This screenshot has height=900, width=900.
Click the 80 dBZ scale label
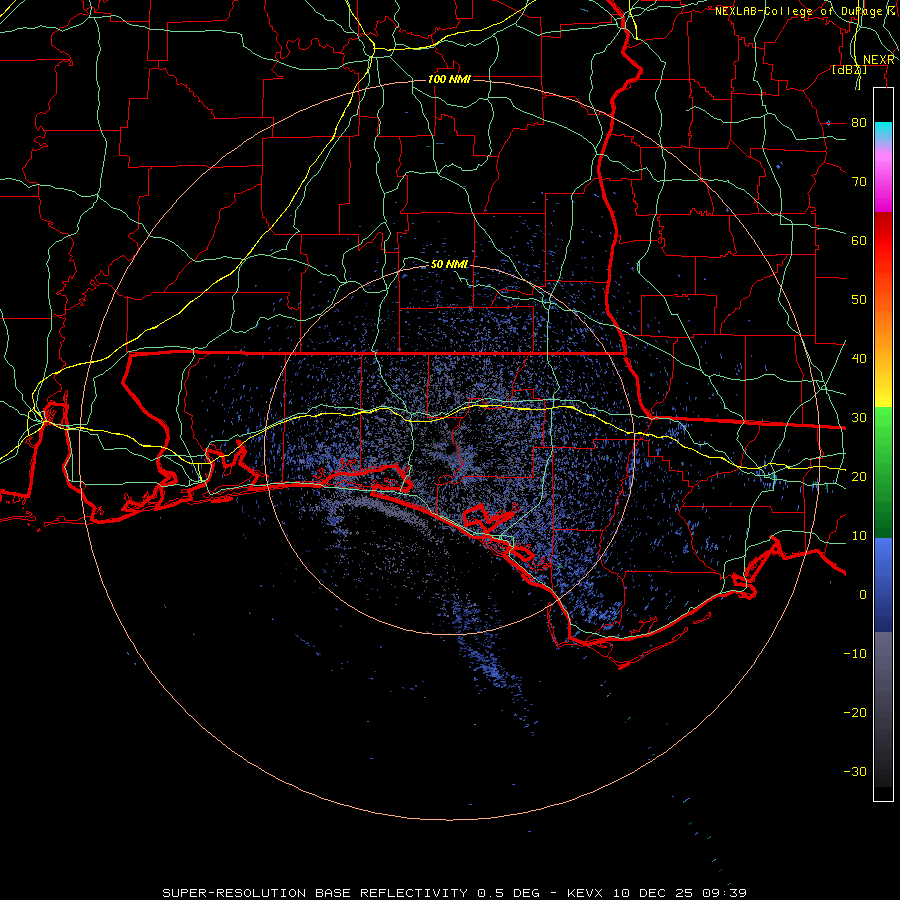click(x=859, y=122)
